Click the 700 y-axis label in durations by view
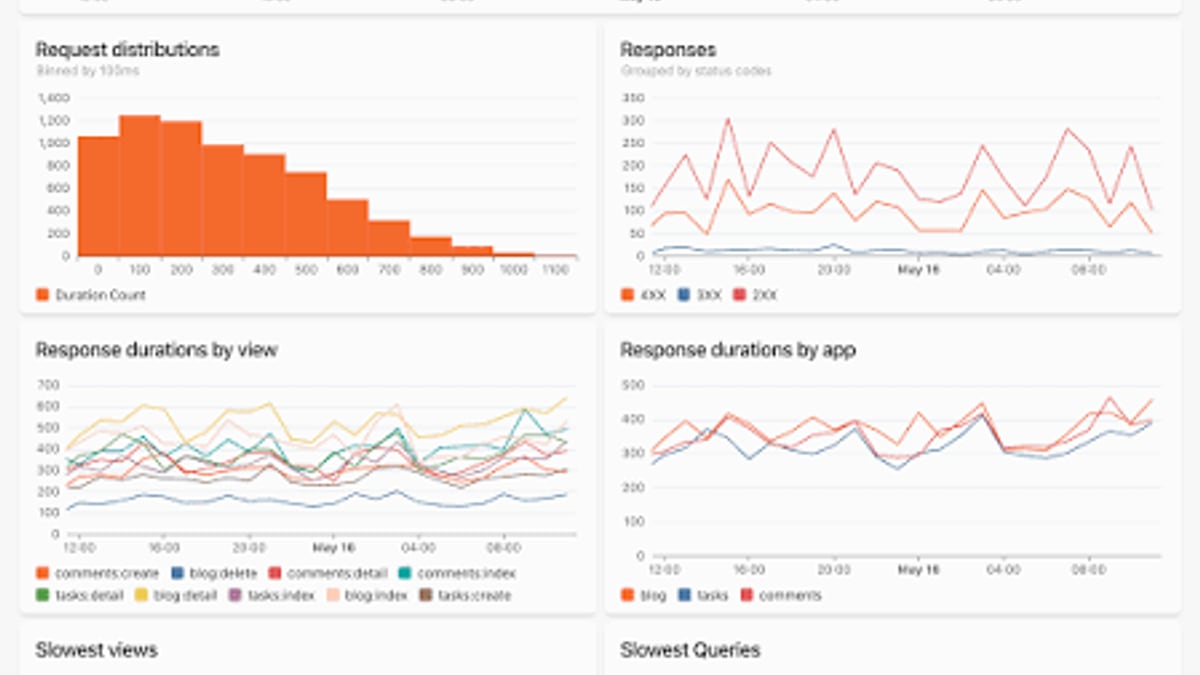Viewport: 1200px width, 675px height. pyautogui.click(x=48, y=385)
